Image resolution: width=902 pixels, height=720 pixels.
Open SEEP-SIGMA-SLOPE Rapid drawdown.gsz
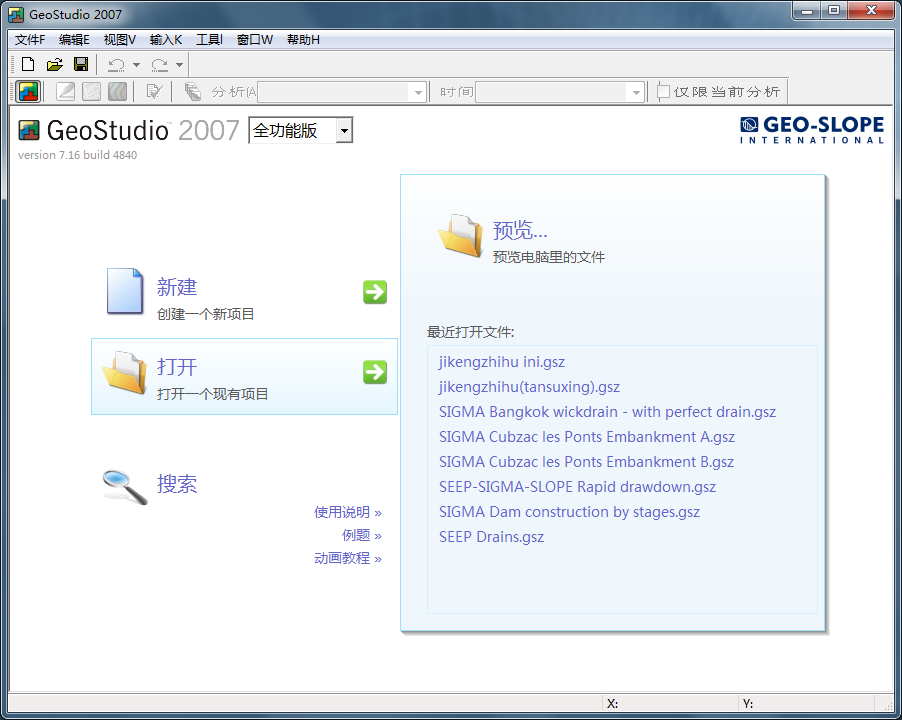tap(578, 487)
